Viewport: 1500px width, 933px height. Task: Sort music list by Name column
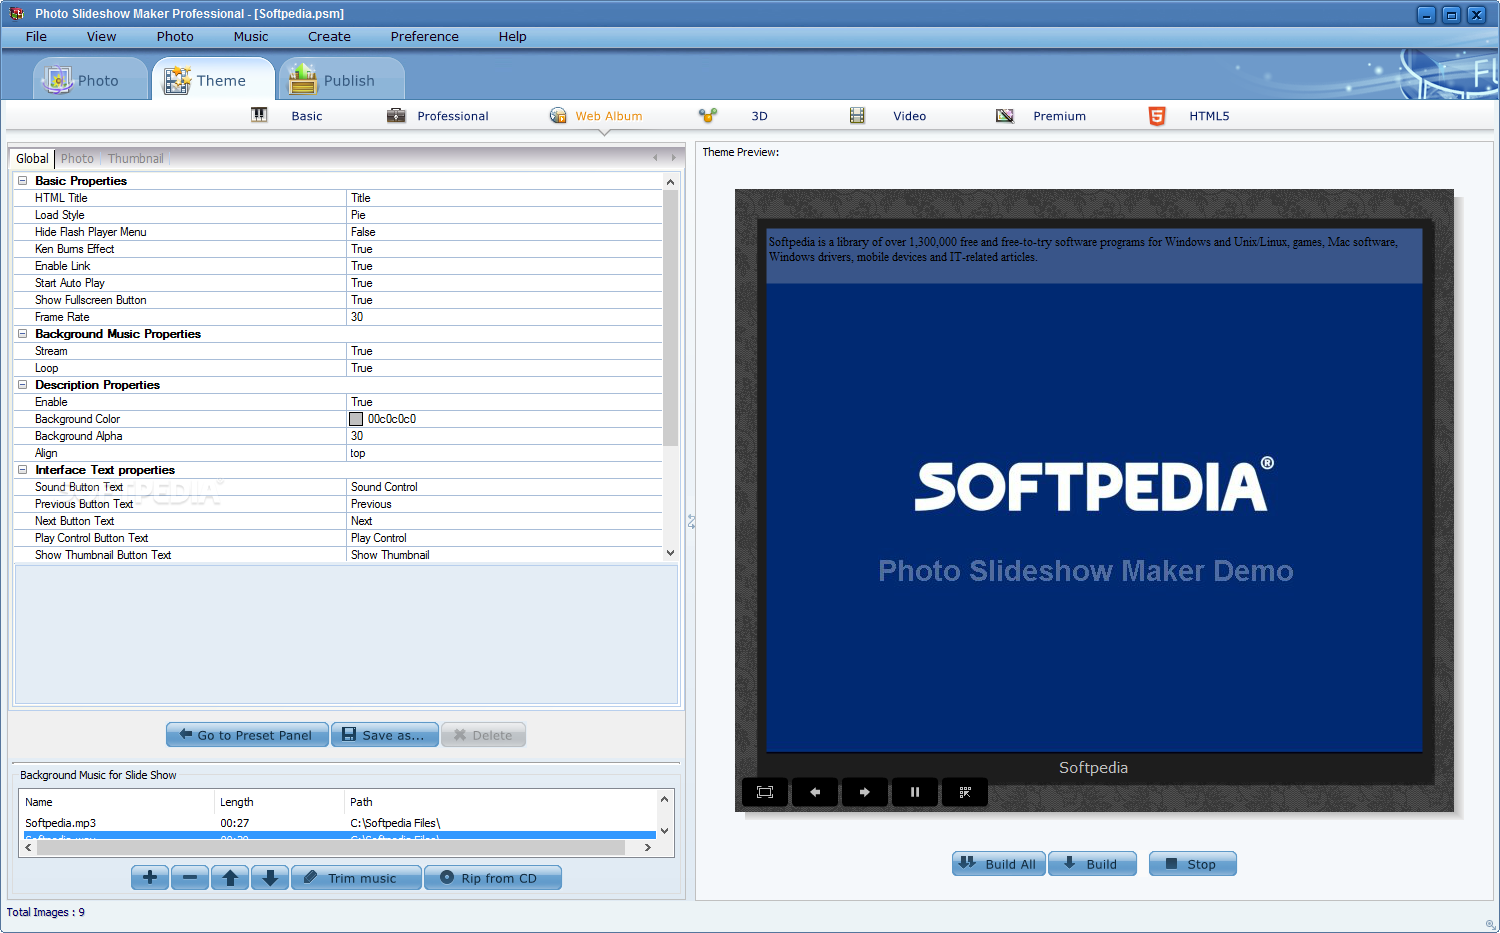coord(117,802)
